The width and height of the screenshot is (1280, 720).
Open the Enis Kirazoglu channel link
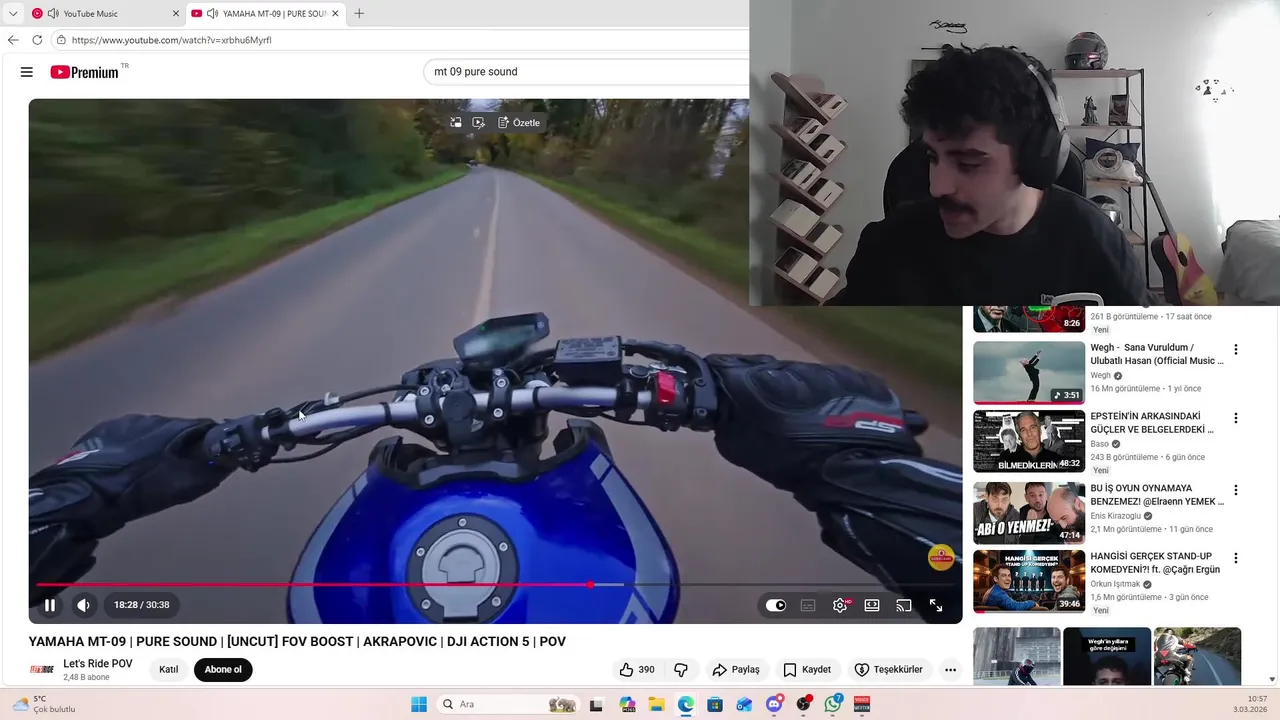(x=1115, y=516)
